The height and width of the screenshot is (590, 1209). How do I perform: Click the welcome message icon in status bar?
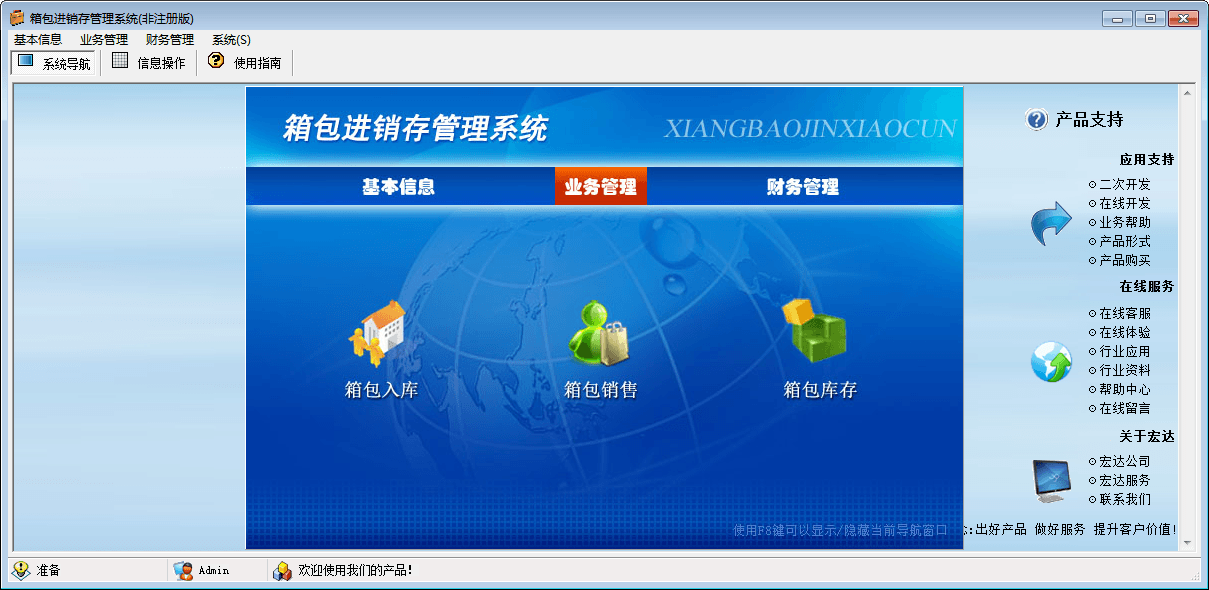click(x=280, y=570)
